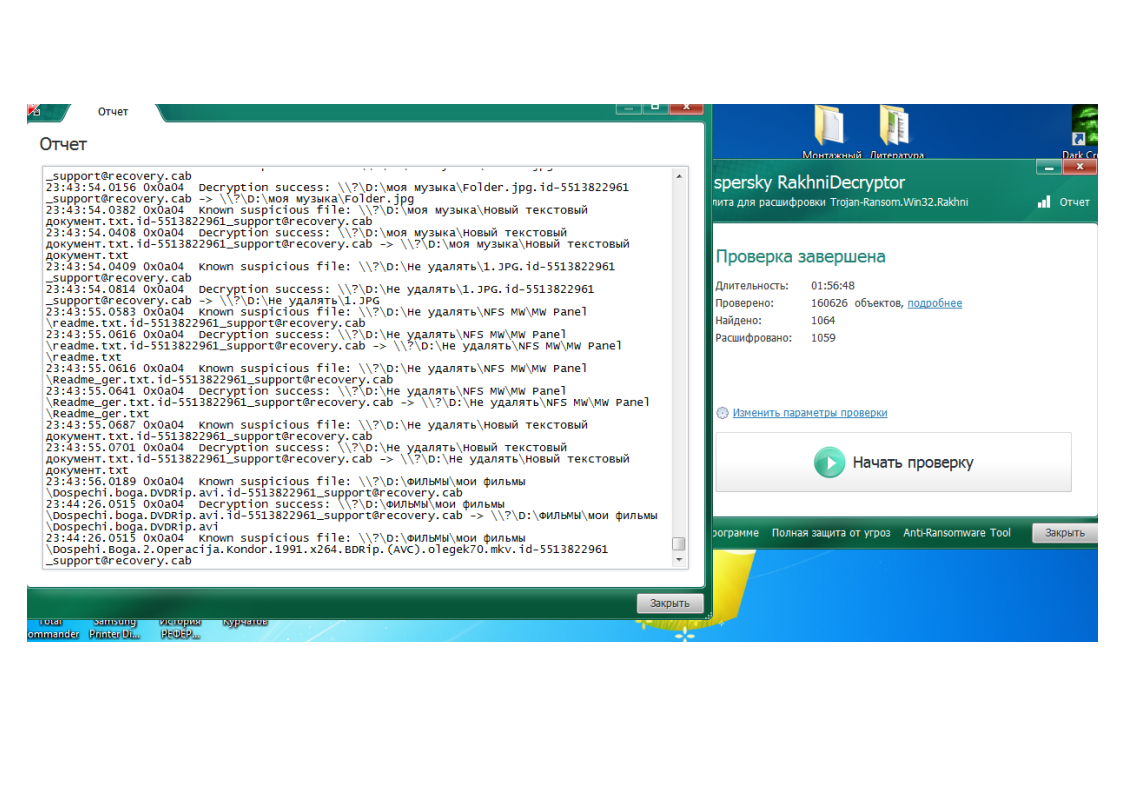Click Закрыть button in the report window

coord(670,603)
